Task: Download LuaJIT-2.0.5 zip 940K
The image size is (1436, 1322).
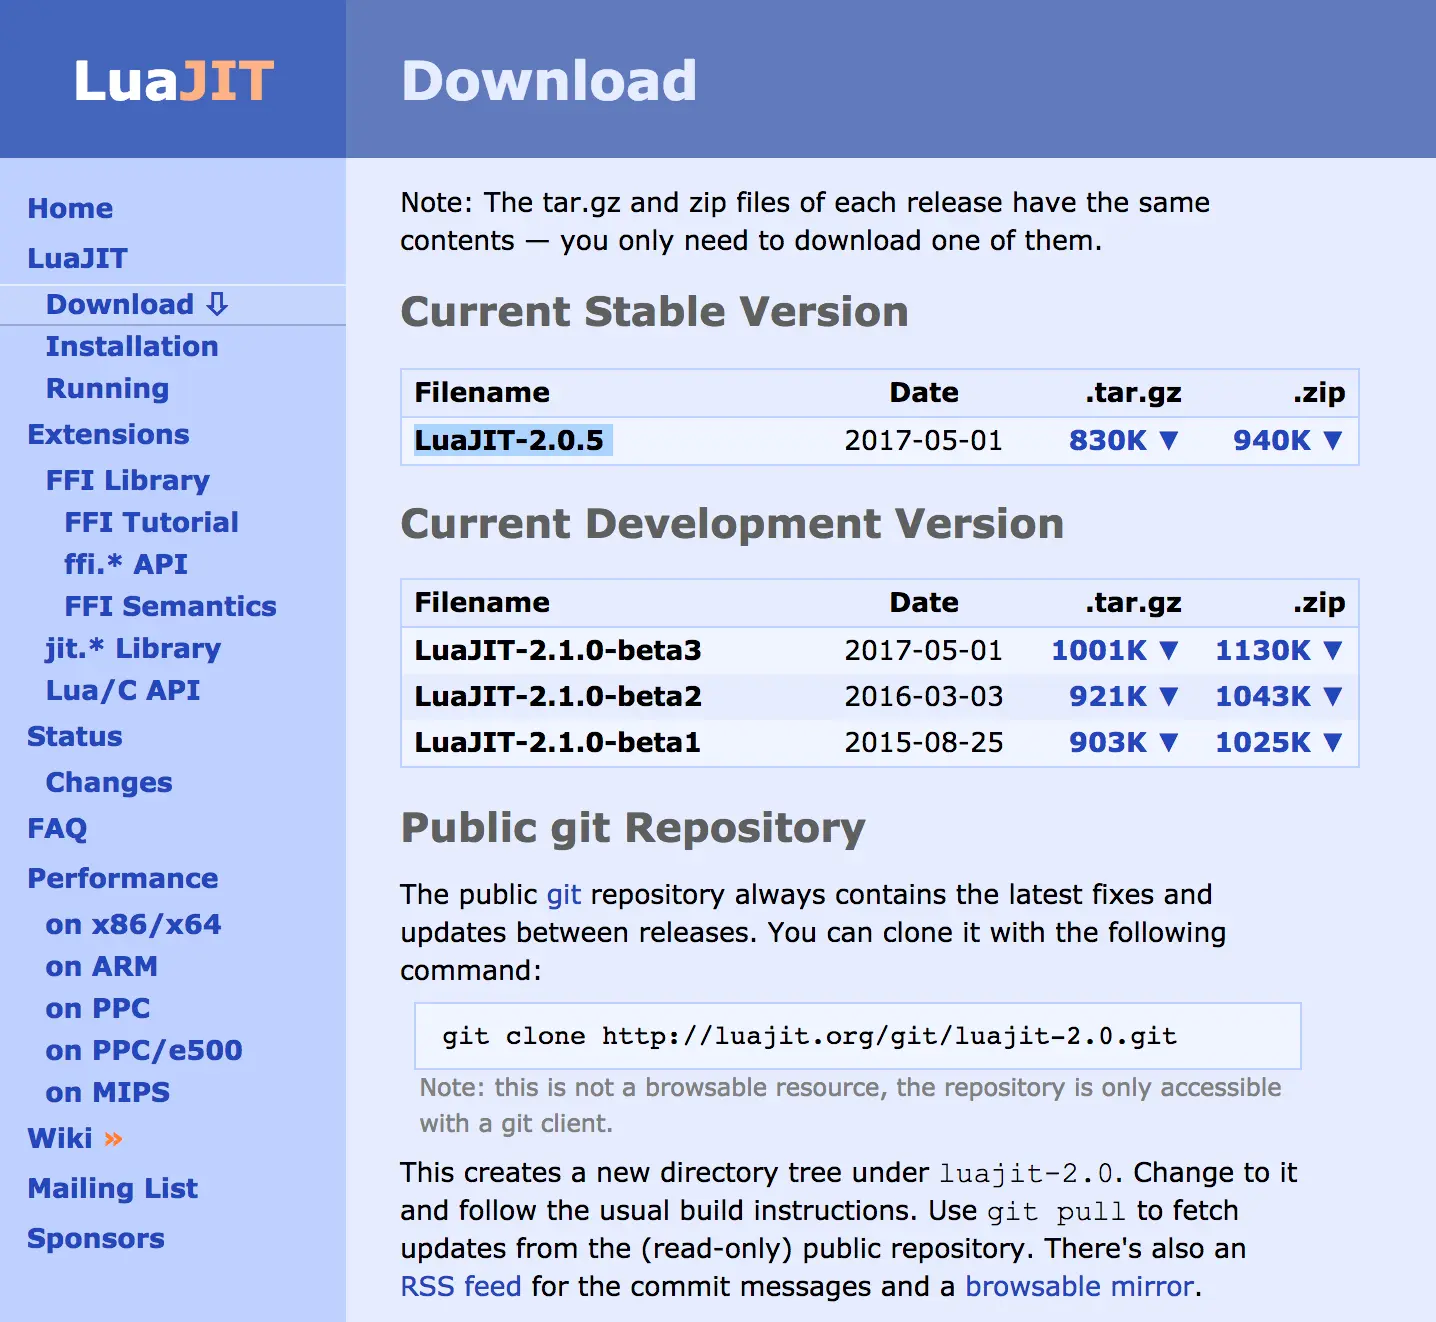Action: pos(1288,440)
